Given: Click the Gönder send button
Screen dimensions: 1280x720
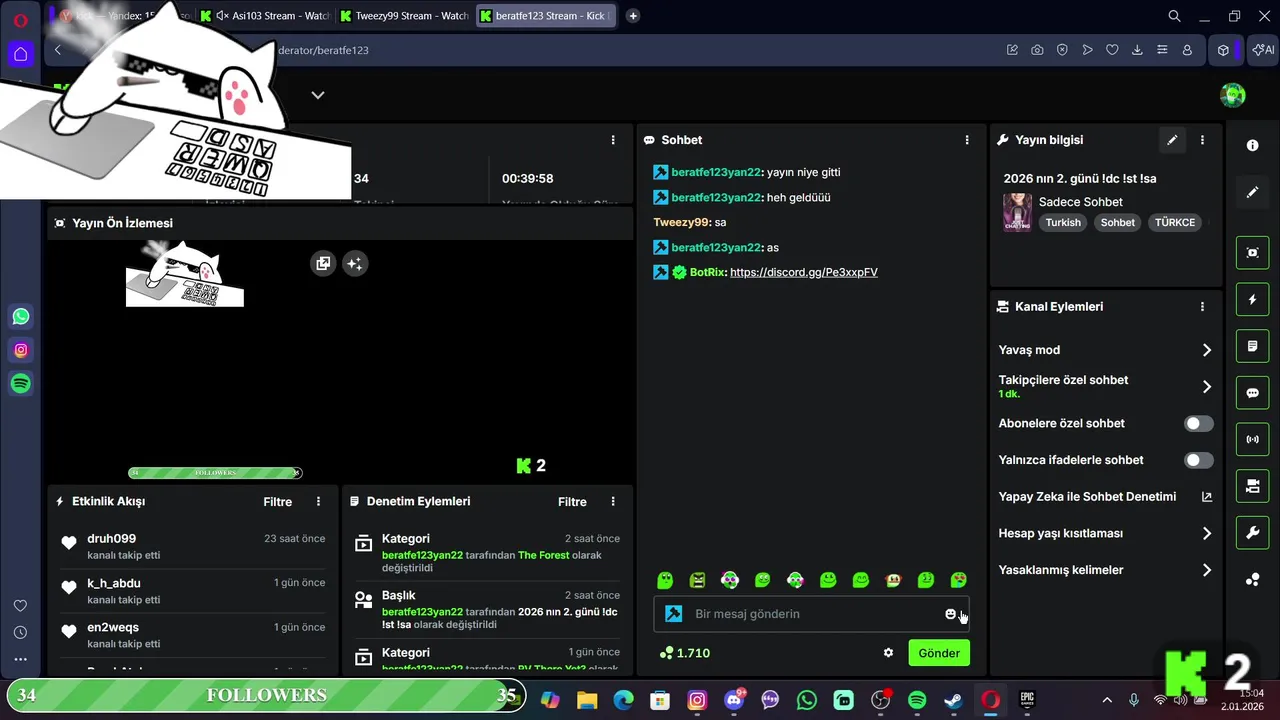Looking at the screenshot, I should [x=939, y=653].
